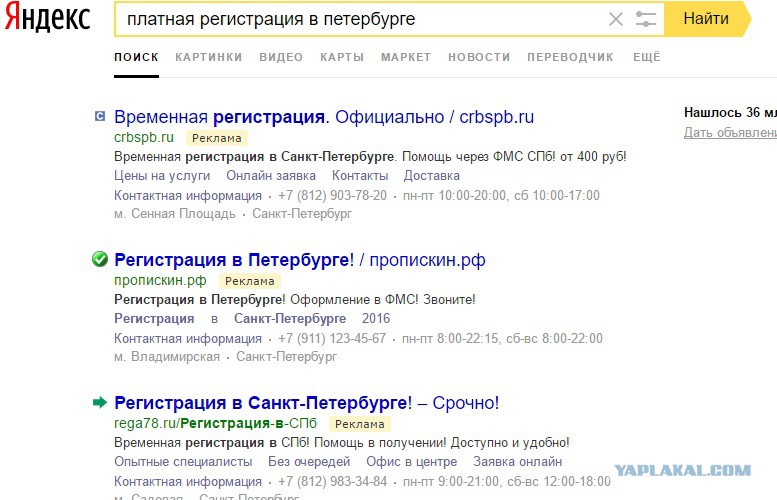This screenshot has height=500, width=777.
Task: Click the Яндекс logo
Action: coord(48,18)
